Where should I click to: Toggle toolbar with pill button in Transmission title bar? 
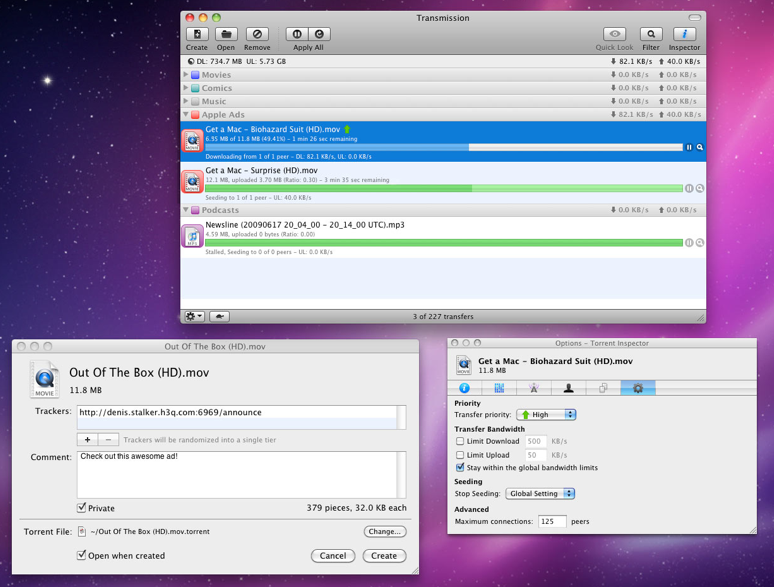[695, 18]
